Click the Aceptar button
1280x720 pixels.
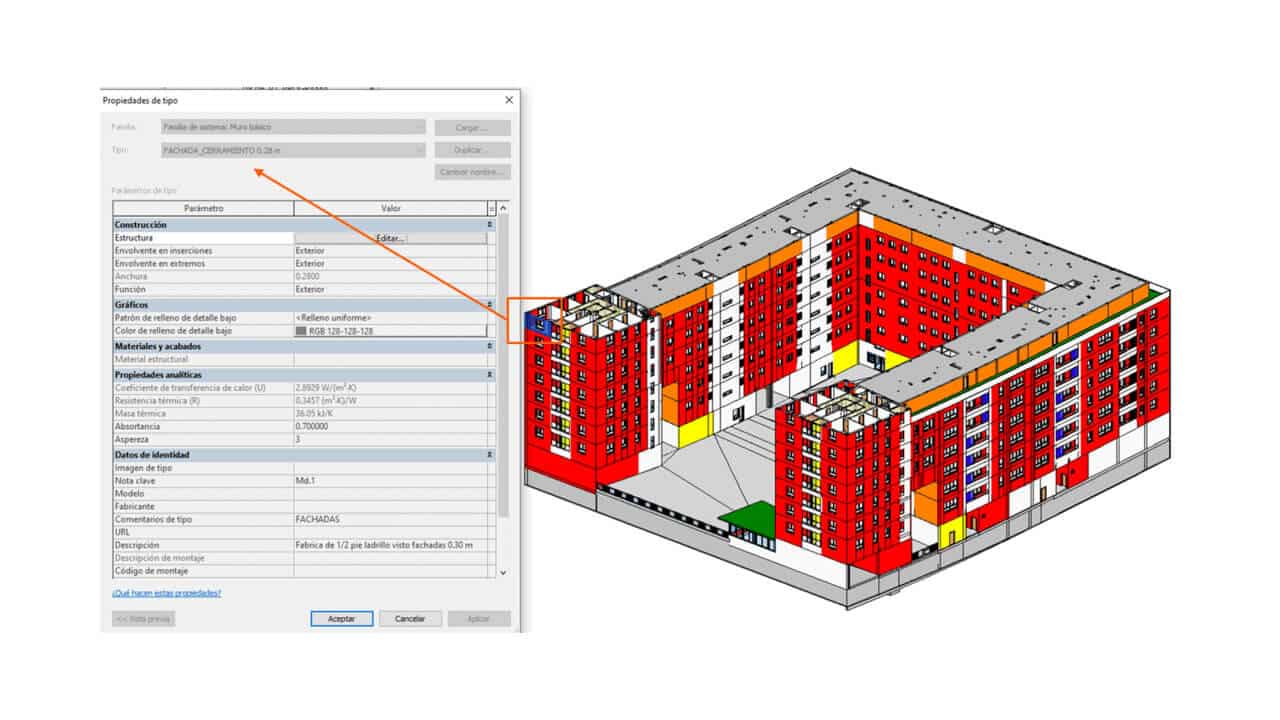pyautogui.click(x=342, y=619)
